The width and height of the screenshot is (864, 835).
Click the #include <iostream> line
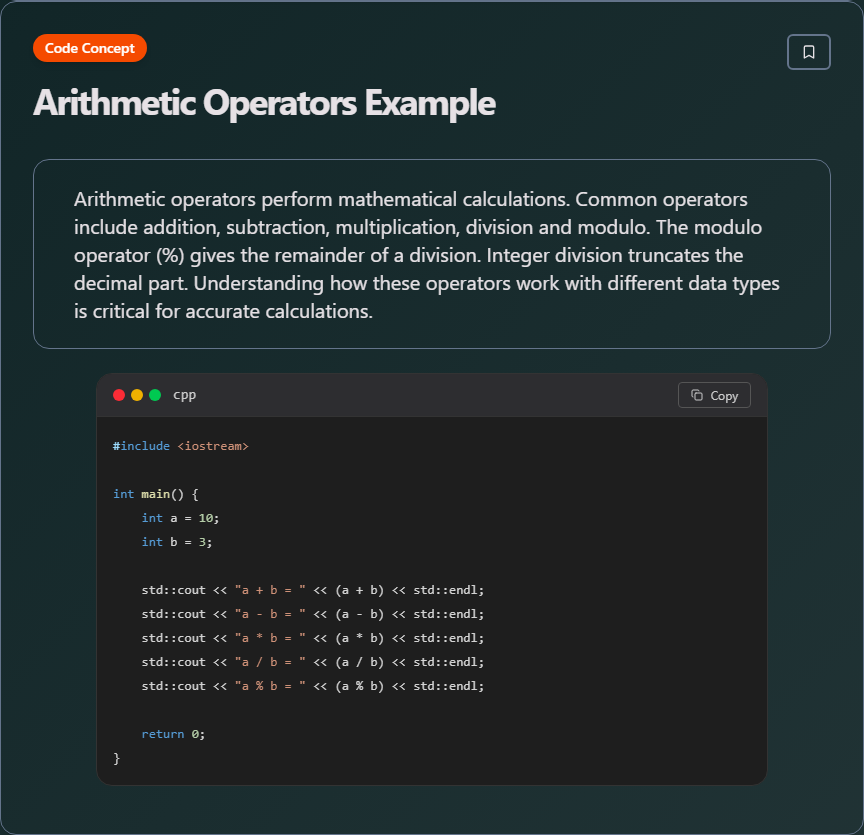click(181, 446)
